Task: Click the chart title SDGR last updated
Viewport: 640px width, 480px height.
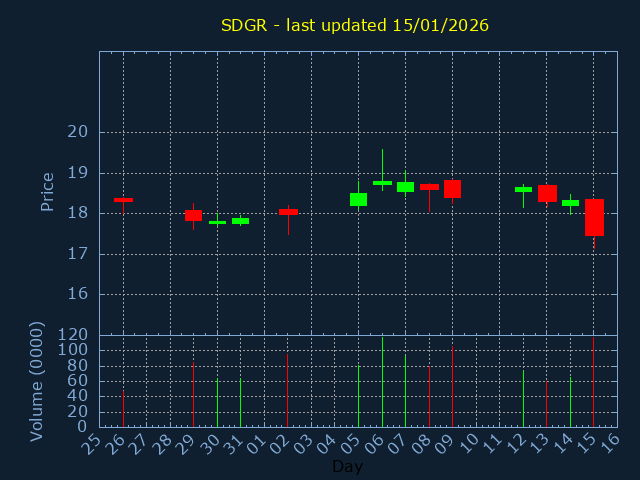Action: [355, 25]
